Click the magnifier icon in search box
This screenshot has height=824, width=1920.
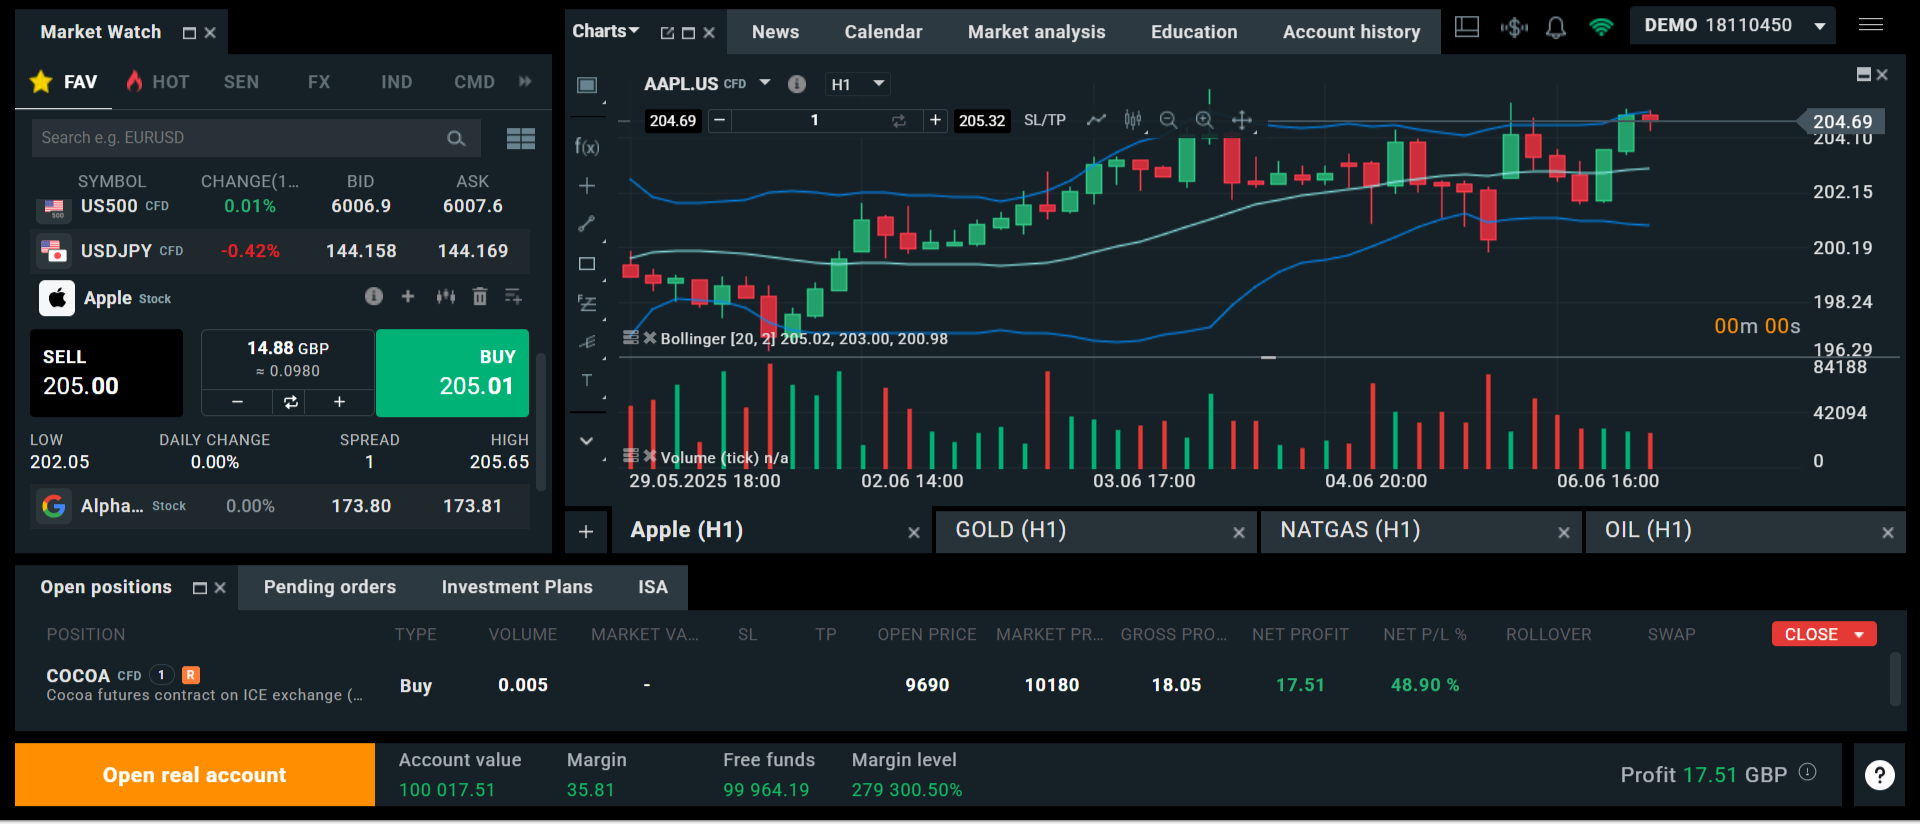coord(456,138)
